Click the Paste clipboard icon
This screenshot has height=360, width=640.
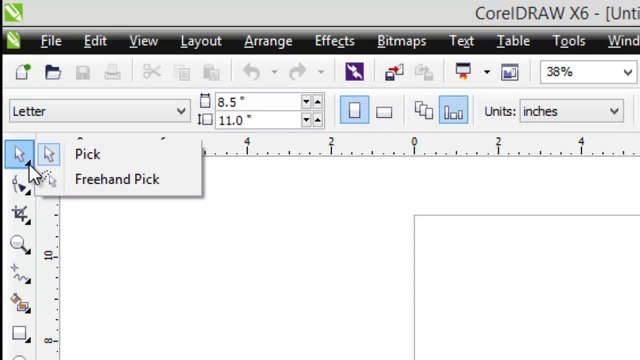coord(211,73)
